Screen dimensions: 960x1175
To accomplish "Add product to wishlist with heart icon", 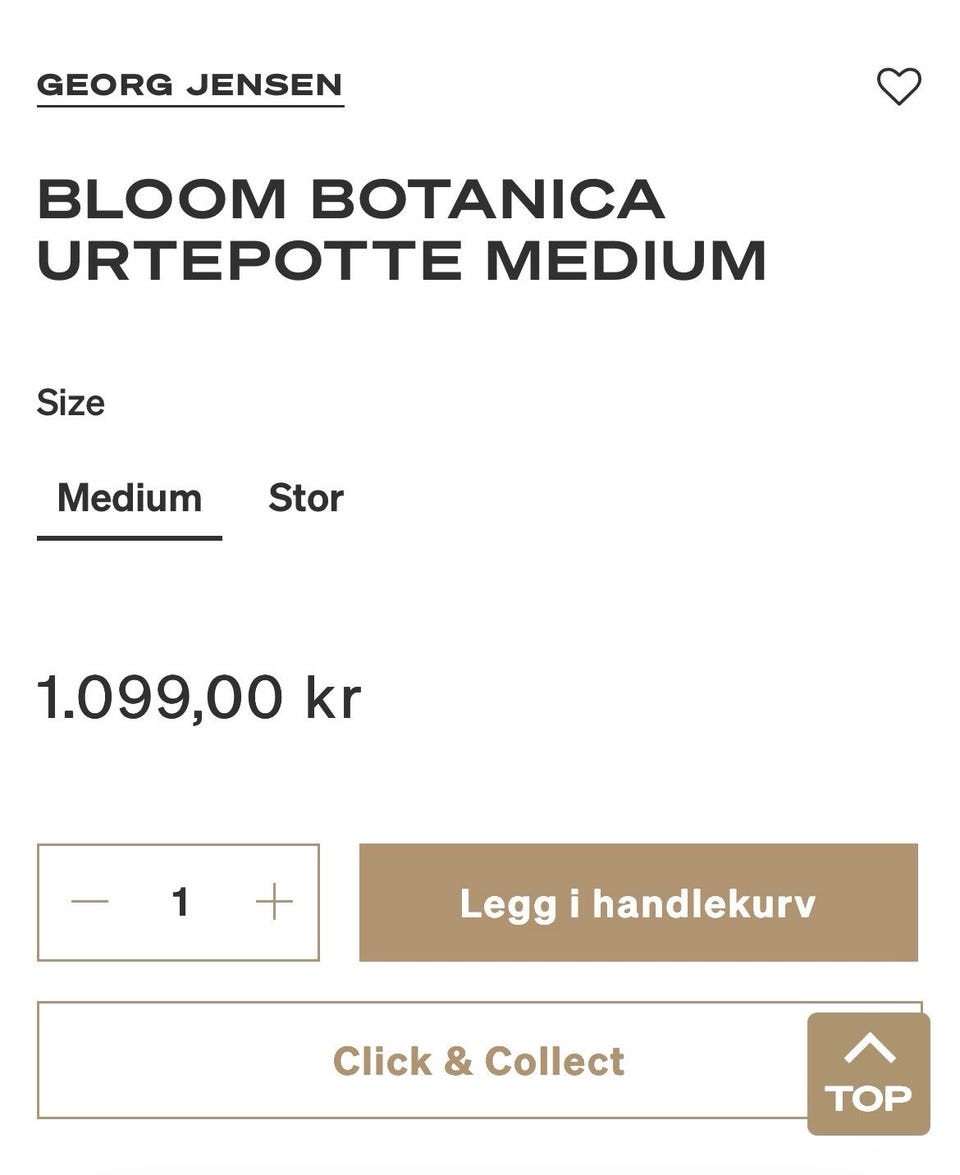I will coord(898,86).
